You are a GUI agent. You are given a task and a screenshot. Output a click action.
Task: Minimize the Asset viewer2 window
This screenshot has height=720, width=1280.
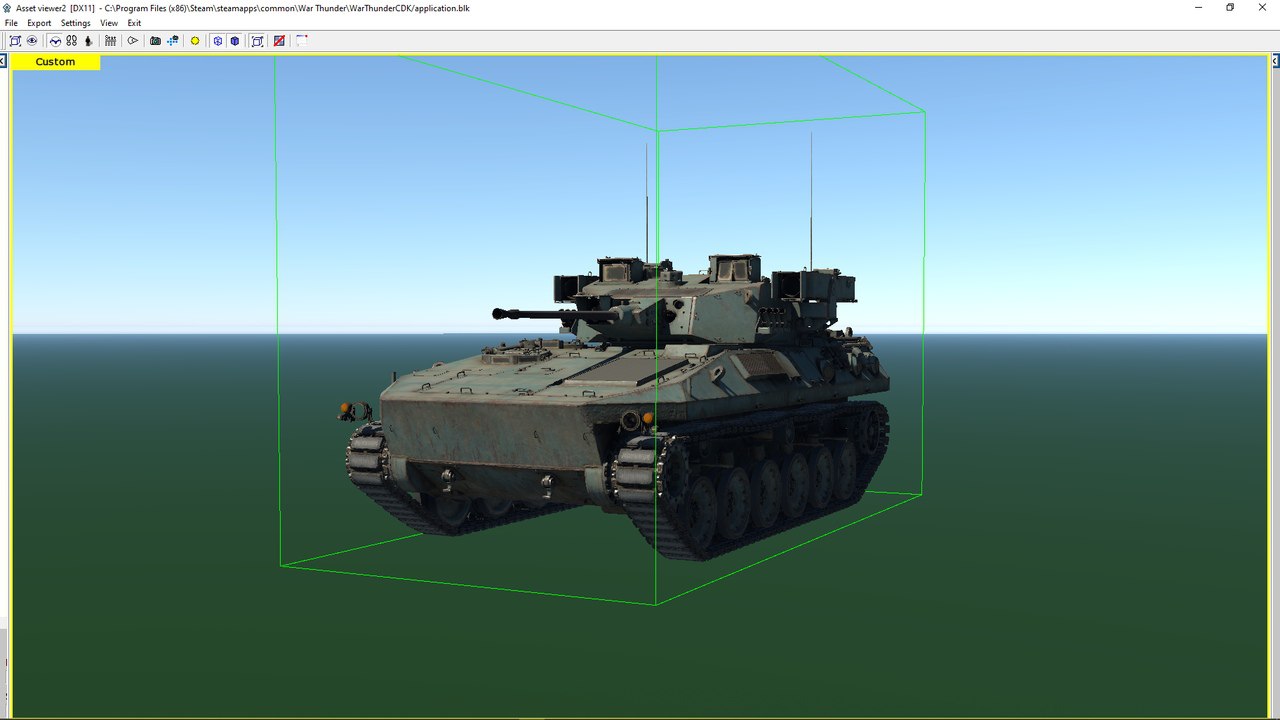click(x=1198, y=7)
